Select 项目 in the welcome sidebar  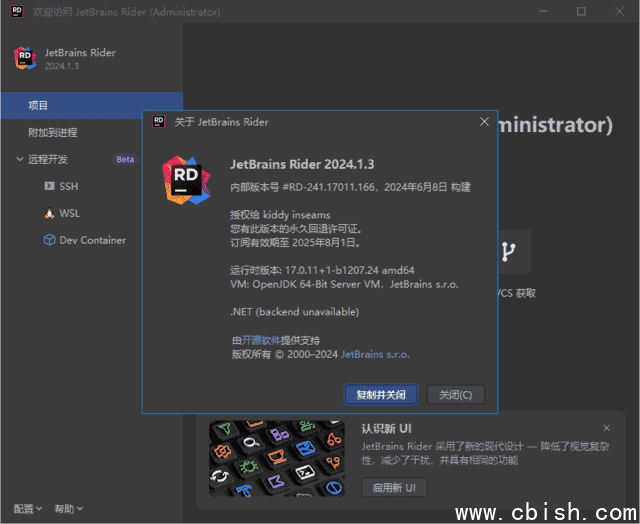pos(92,105)
